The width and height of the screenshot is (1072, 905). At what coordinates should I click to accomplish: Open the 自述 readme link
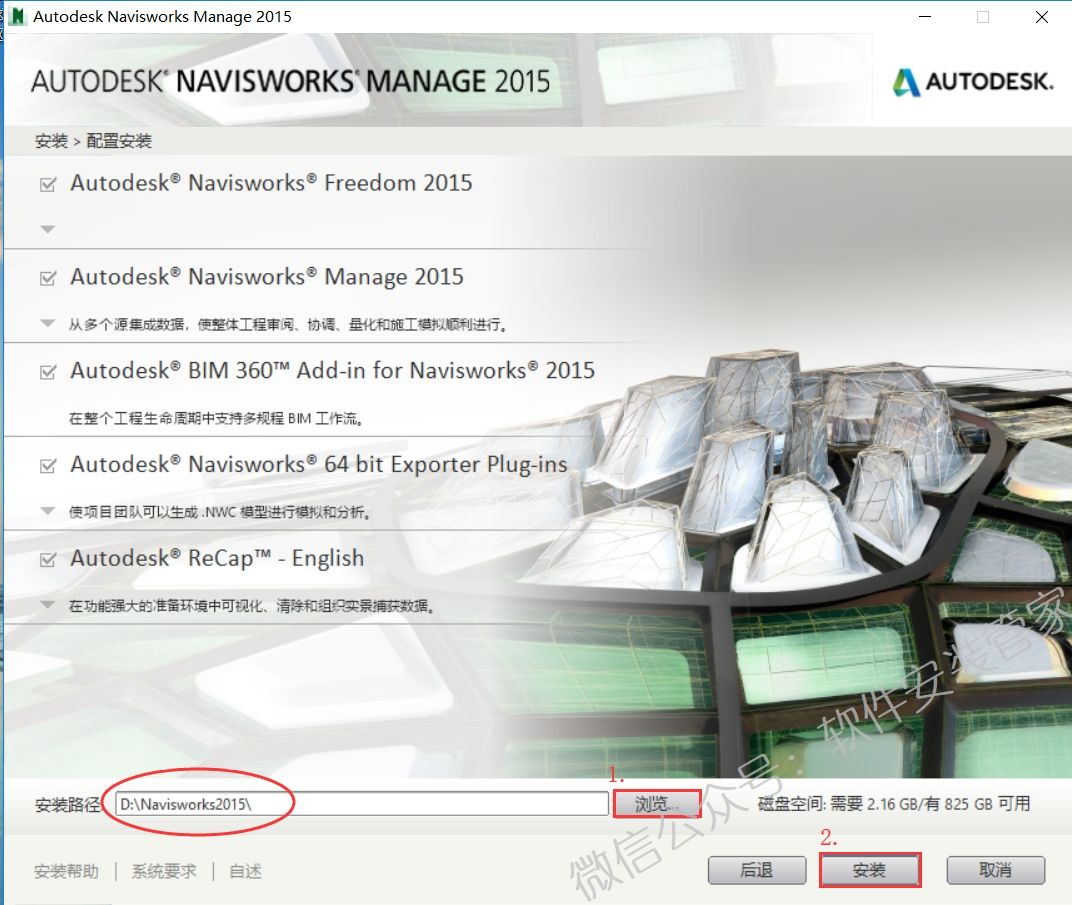(245, 871)
